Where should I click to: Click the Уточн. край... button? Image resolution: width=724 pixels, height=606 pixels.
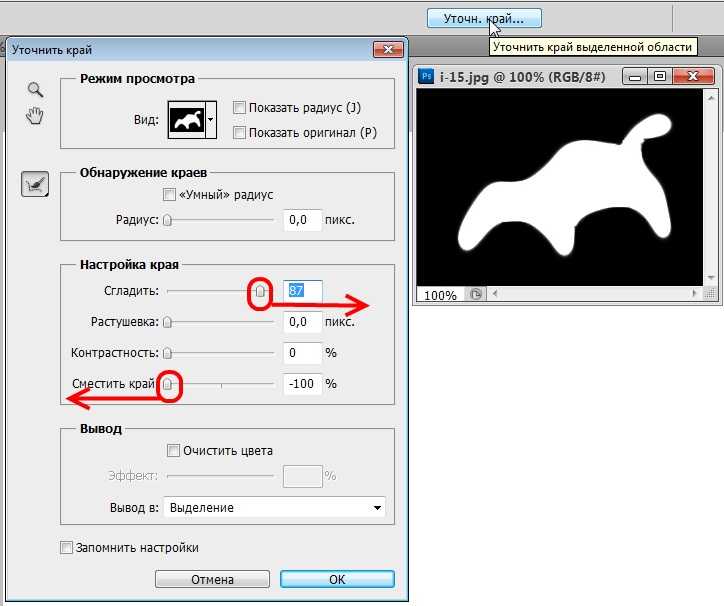coord(484,19)
